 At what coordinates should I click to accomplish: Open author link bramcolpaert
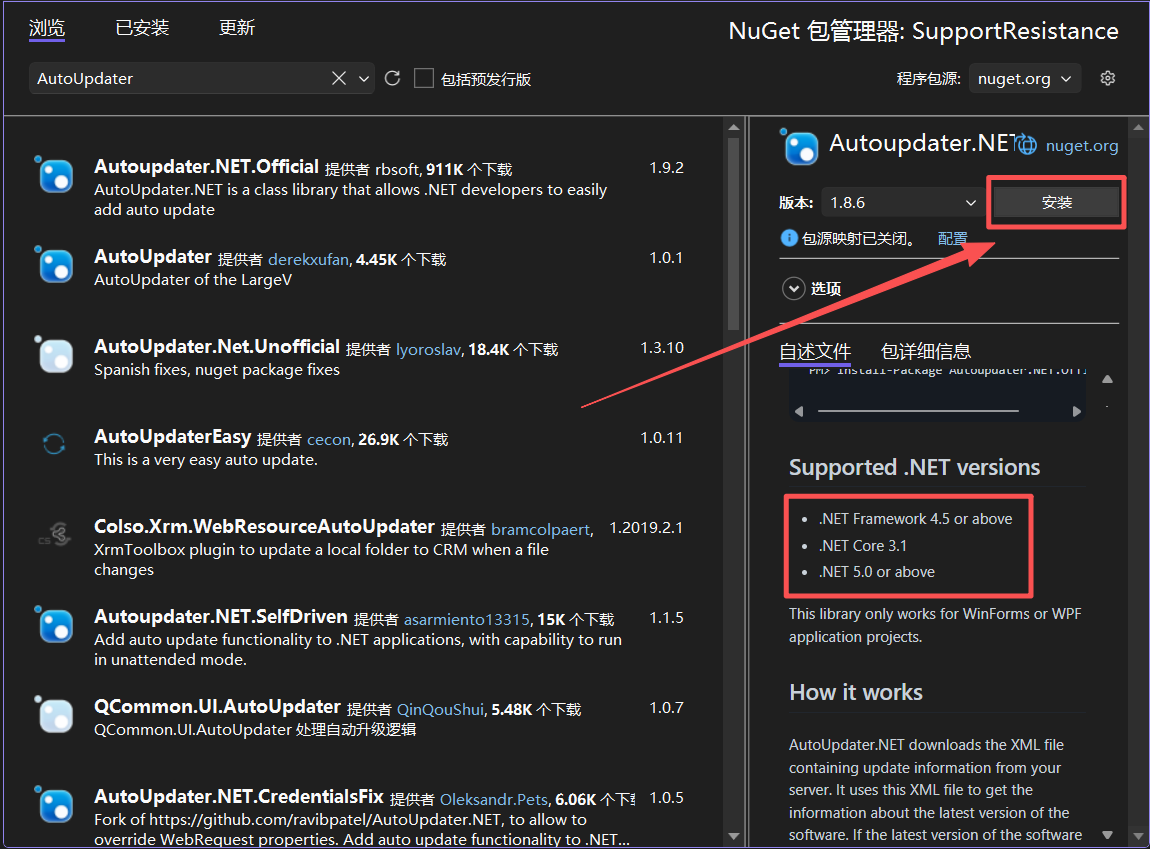point(541,529)
